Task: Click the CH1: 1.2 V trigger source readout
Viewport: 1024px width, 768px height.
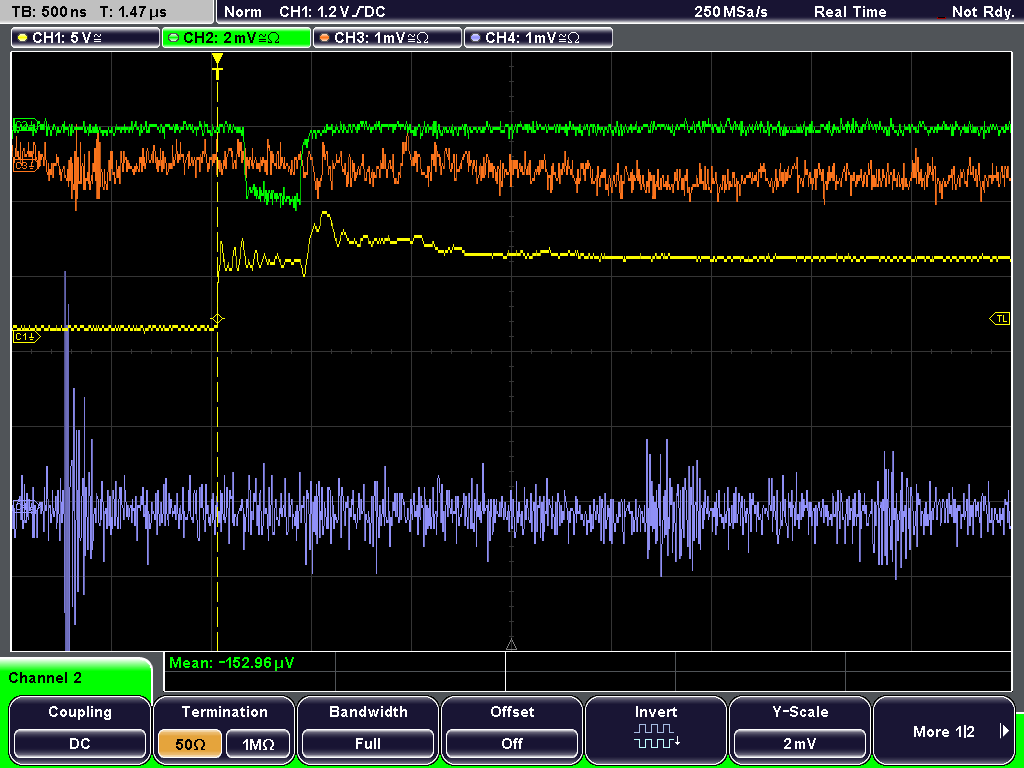Action: point(332,12)
